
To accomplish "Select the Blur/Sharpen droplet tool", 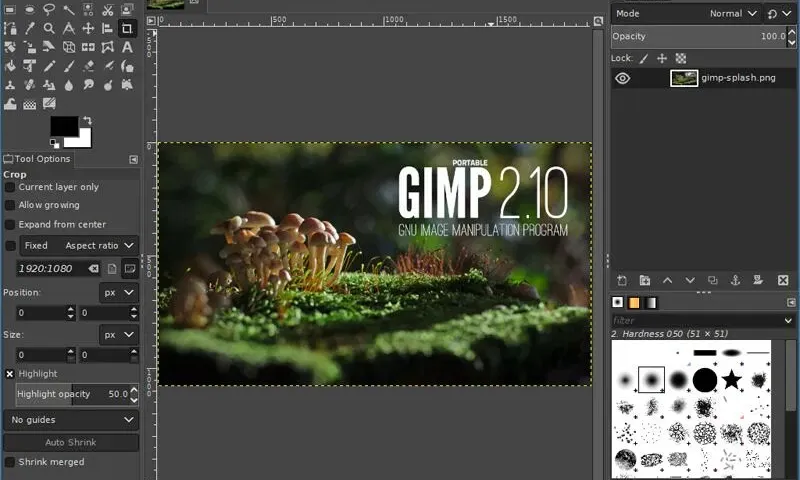I will [68, 85].
